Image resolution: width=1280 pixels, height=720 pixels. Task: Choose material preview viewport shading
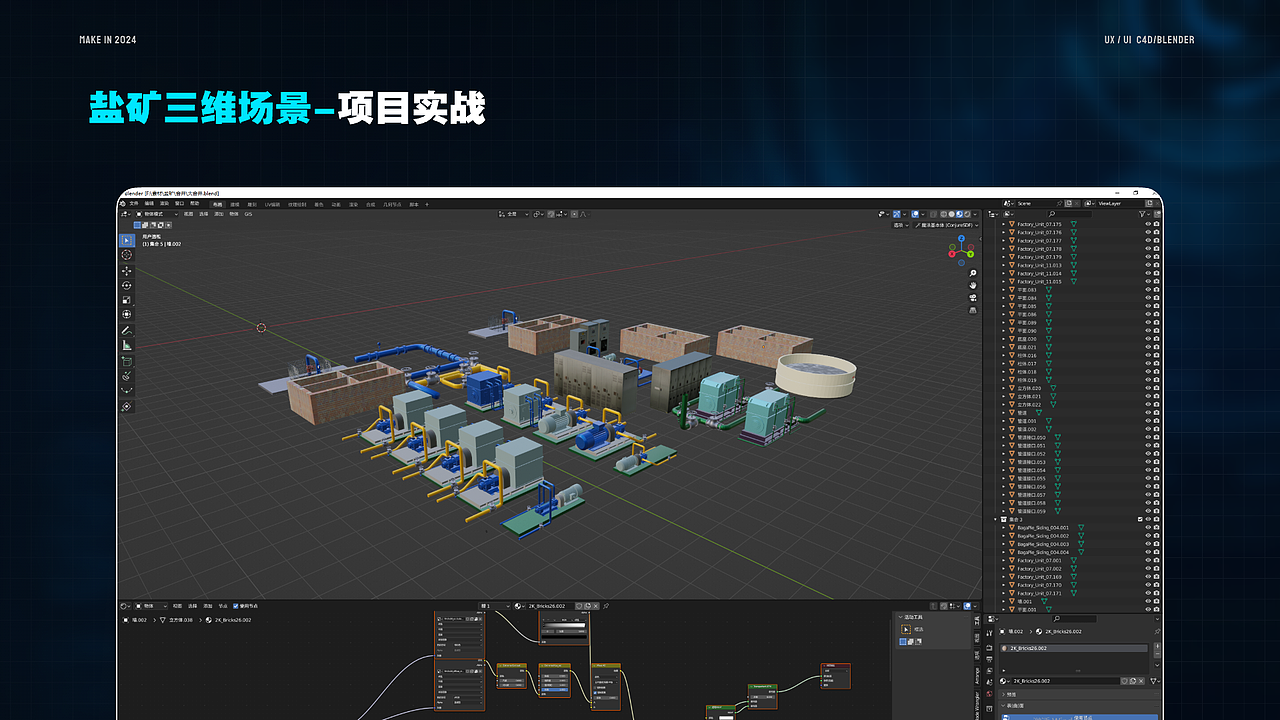pos(959,214)
